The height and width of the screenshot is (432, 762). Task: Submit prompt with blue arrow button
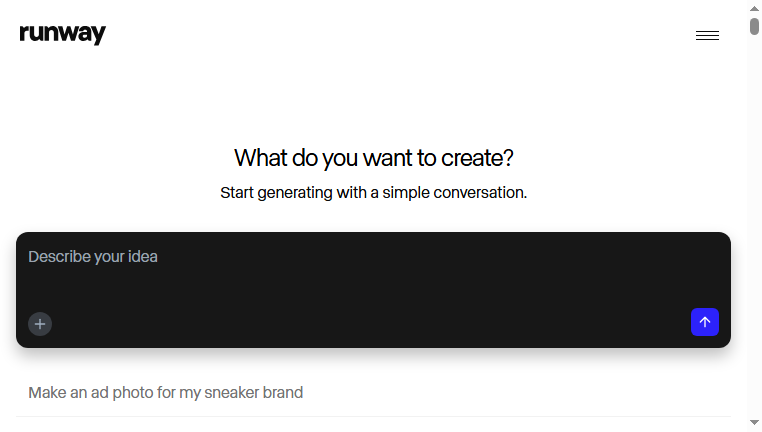coord(705,322)
